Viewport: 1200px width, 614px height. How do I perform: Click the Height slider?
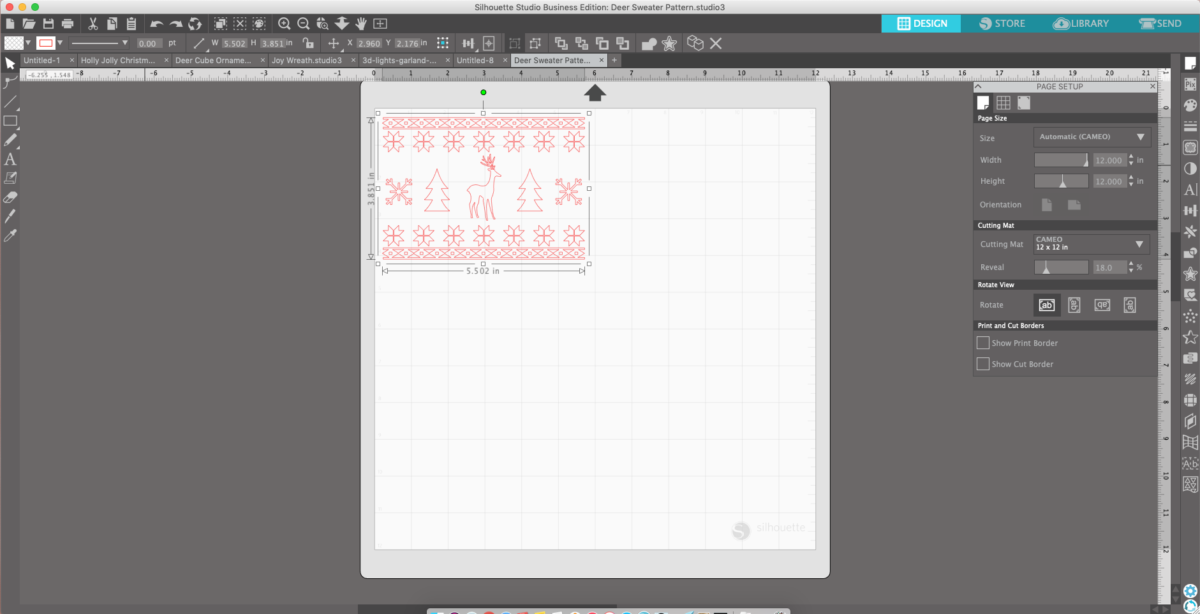point(1061,181)
